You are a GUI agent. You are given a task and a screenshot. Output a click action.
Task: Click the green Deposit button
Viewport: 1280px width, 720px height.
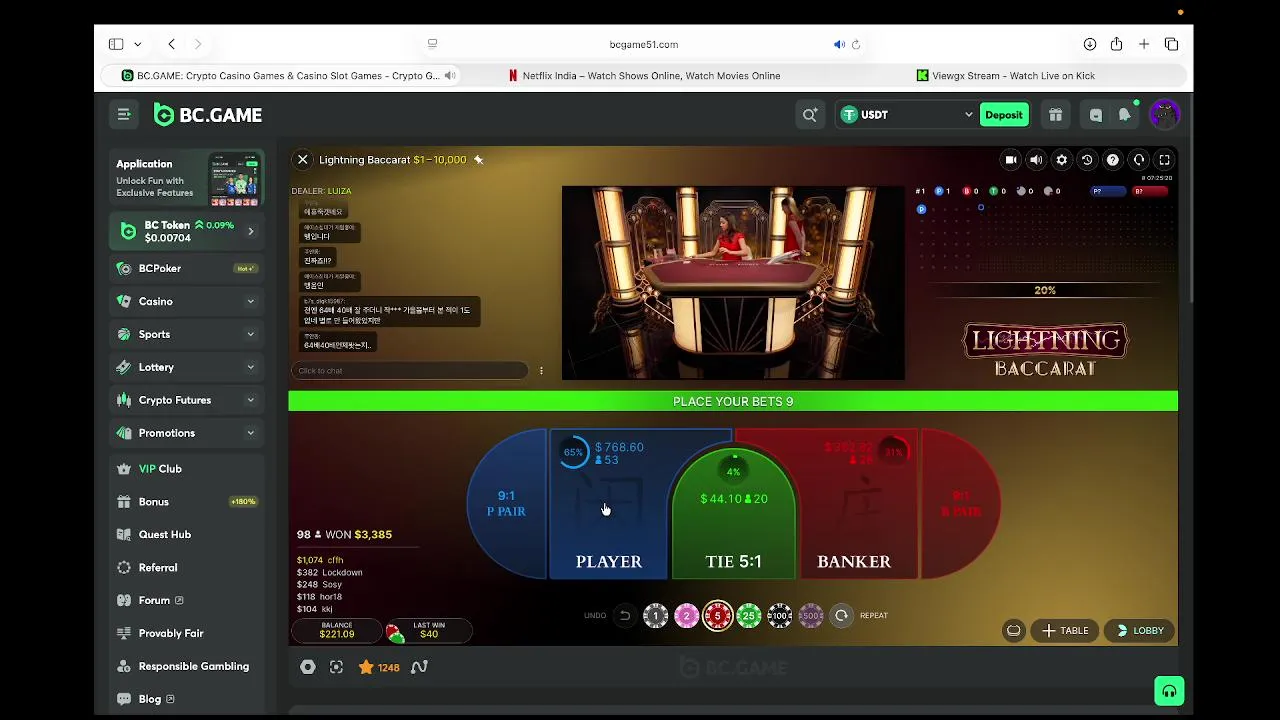[x=1003, y=115]
